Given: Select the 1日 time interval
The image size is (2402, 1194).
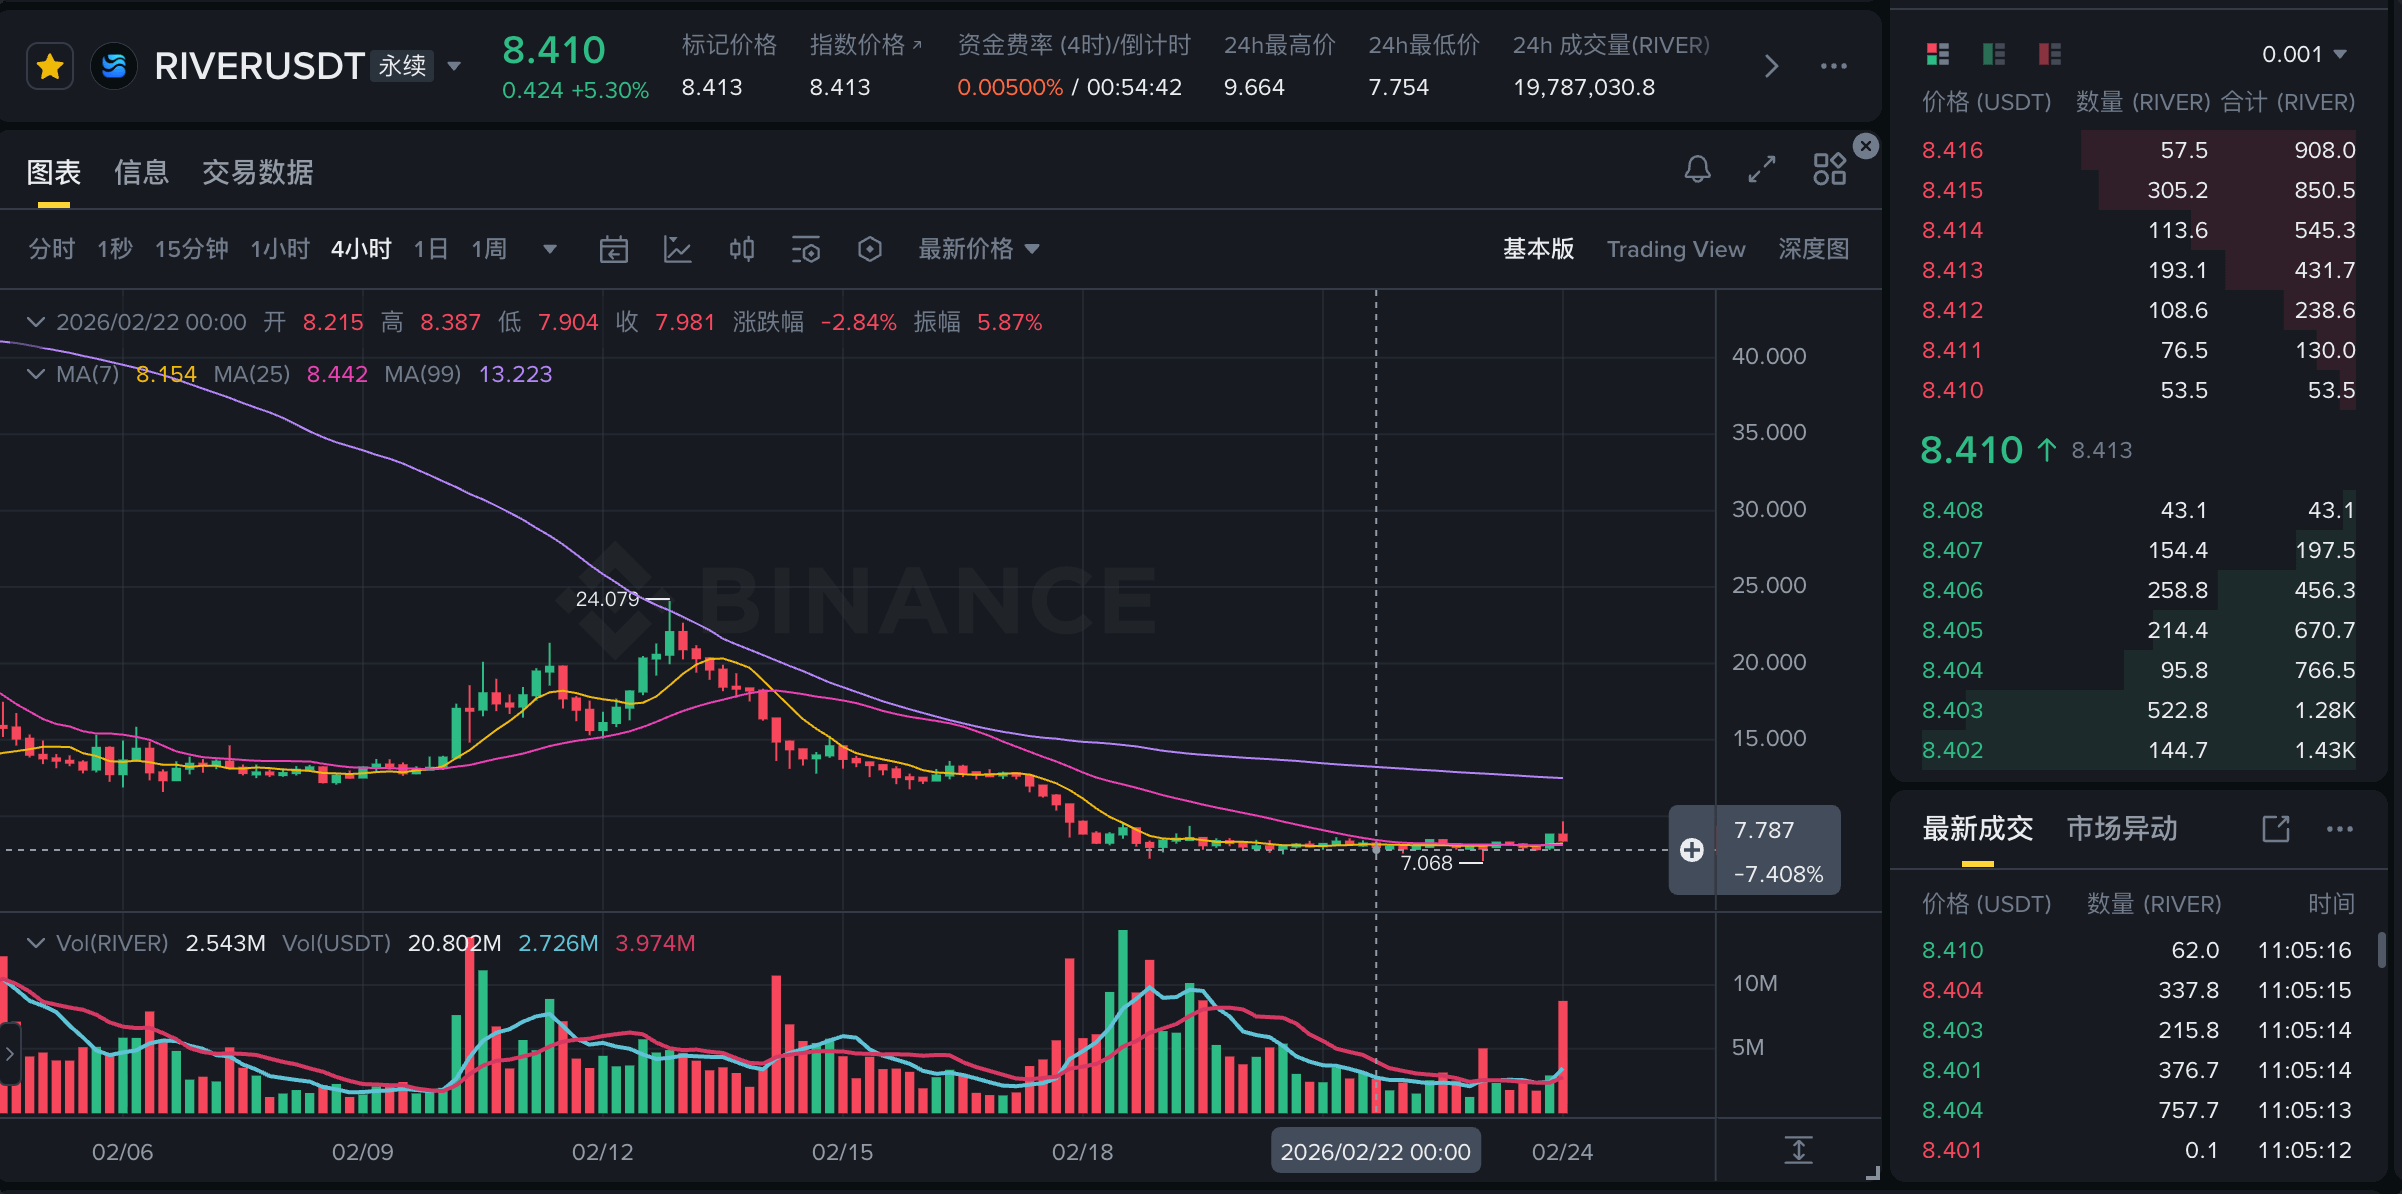Looking at the screenshot, I should click(430, 249).
